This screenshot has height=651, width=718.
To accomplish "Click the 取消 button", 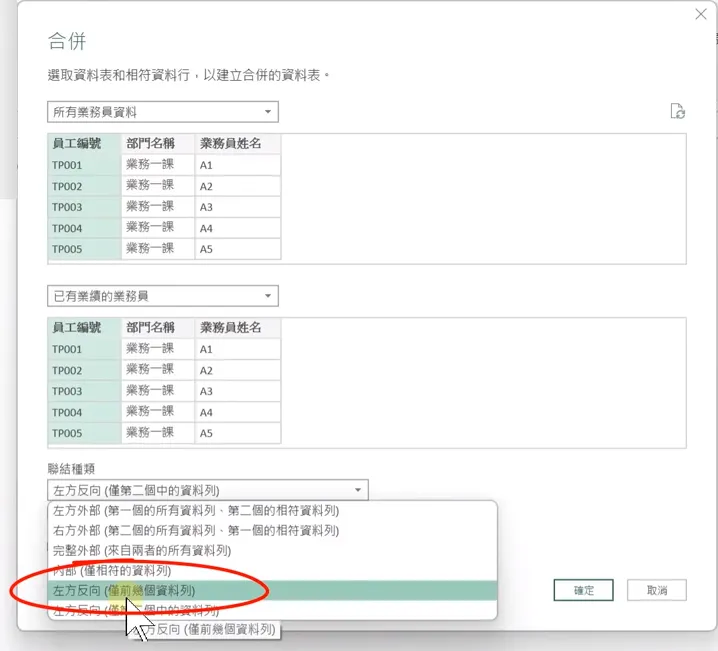I will point(657,590).
